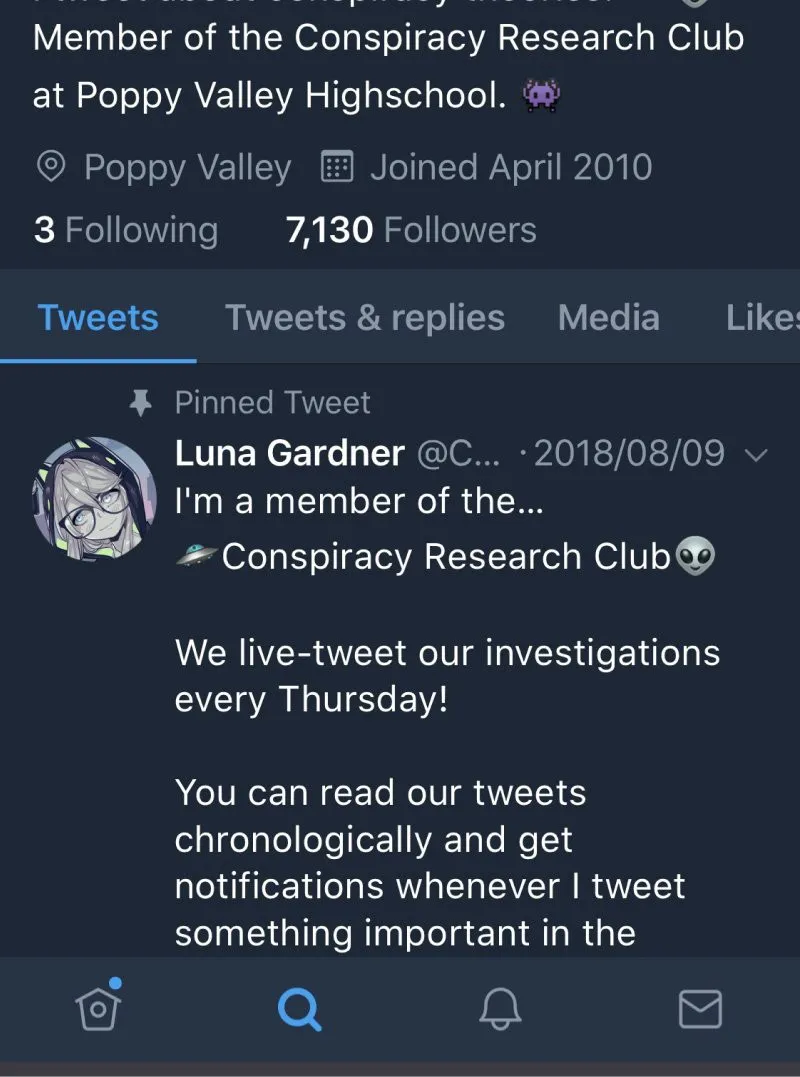Tap Luna Gardner's avatar thumbnail
The image size is (800, 1077).
[94, 499]
